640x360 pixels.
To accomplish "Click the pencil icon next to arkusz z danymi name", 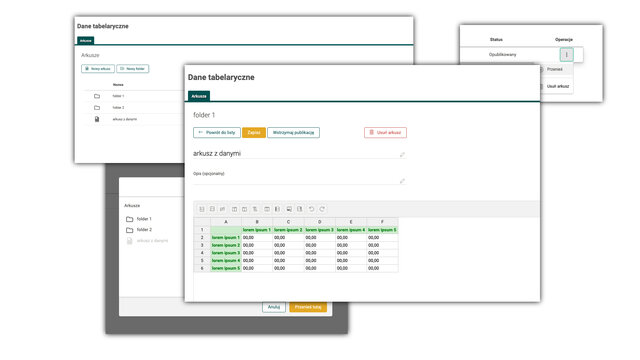I will pyautogui.click(x=402, y=154).
